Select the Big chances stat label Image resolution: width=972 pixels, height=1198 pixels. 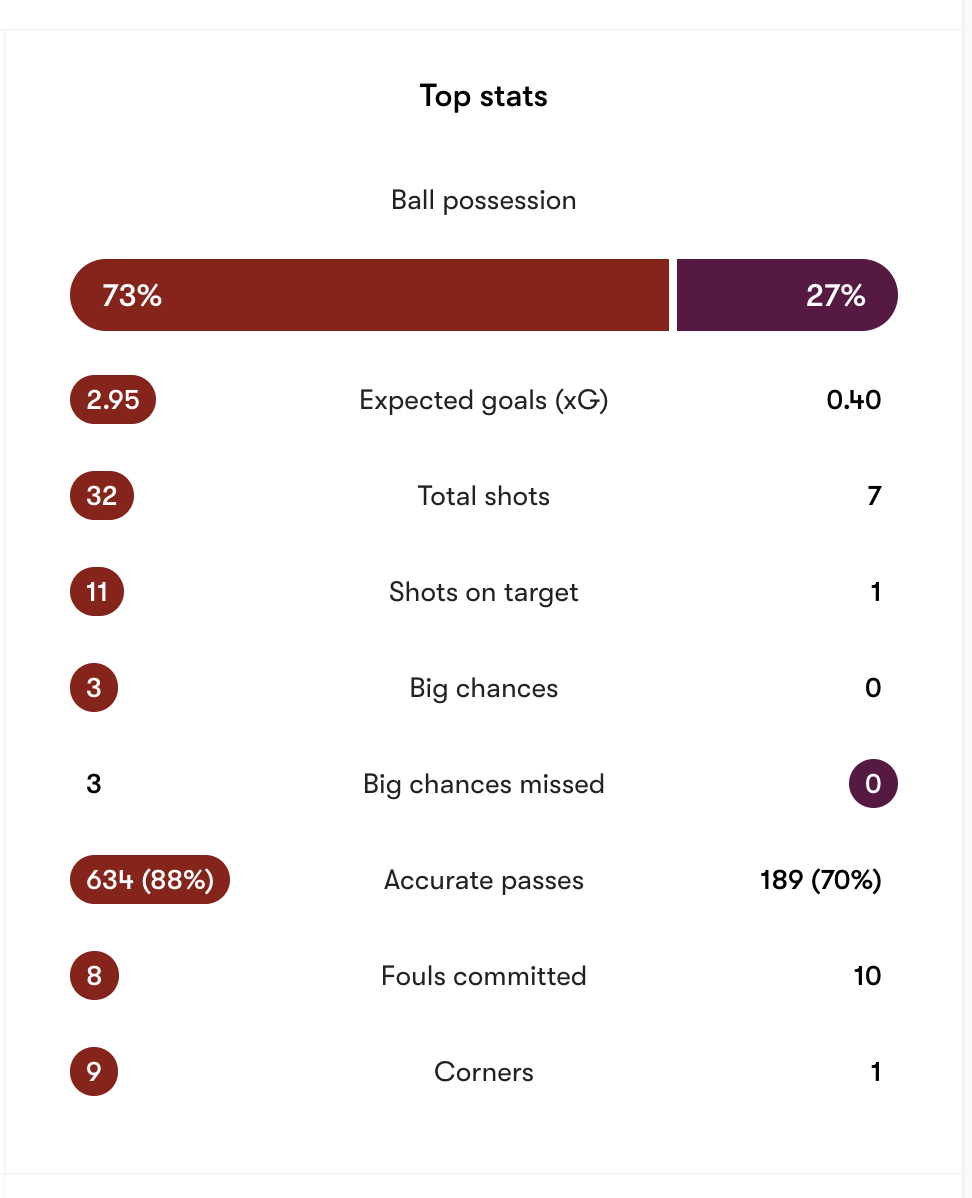(x=484, y=689)
